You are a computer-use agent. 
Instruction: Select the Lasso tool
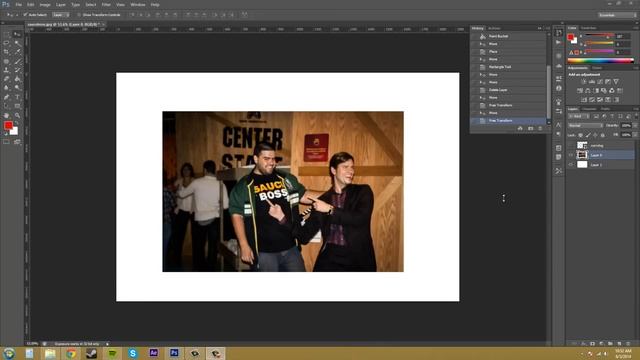[x=7, y=43]
